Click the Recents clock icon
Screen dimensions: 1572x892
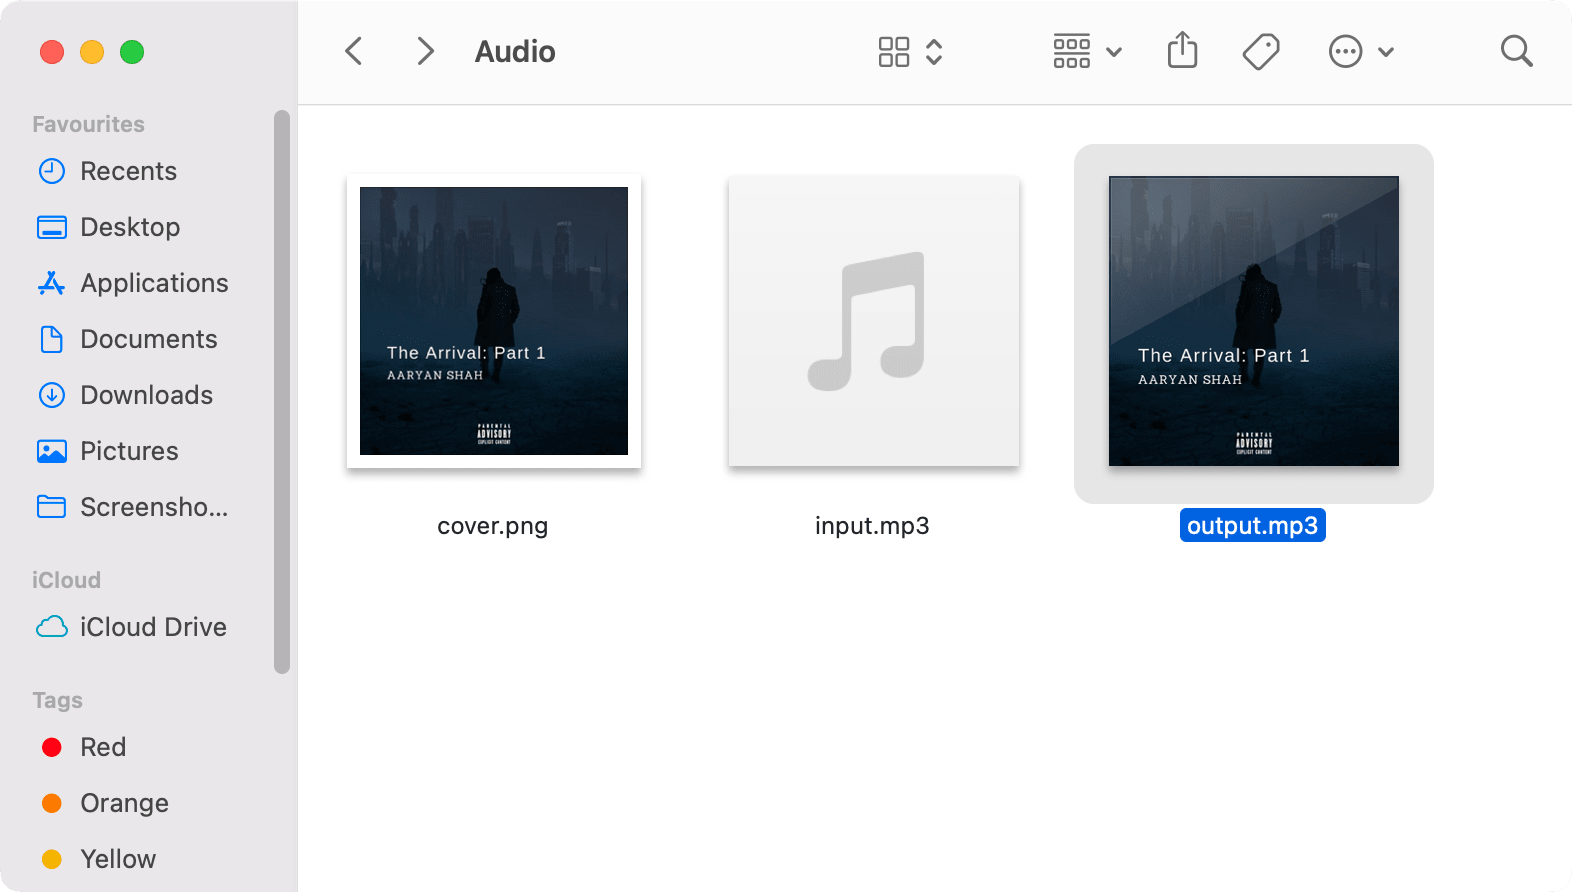[x=52, y=171]
